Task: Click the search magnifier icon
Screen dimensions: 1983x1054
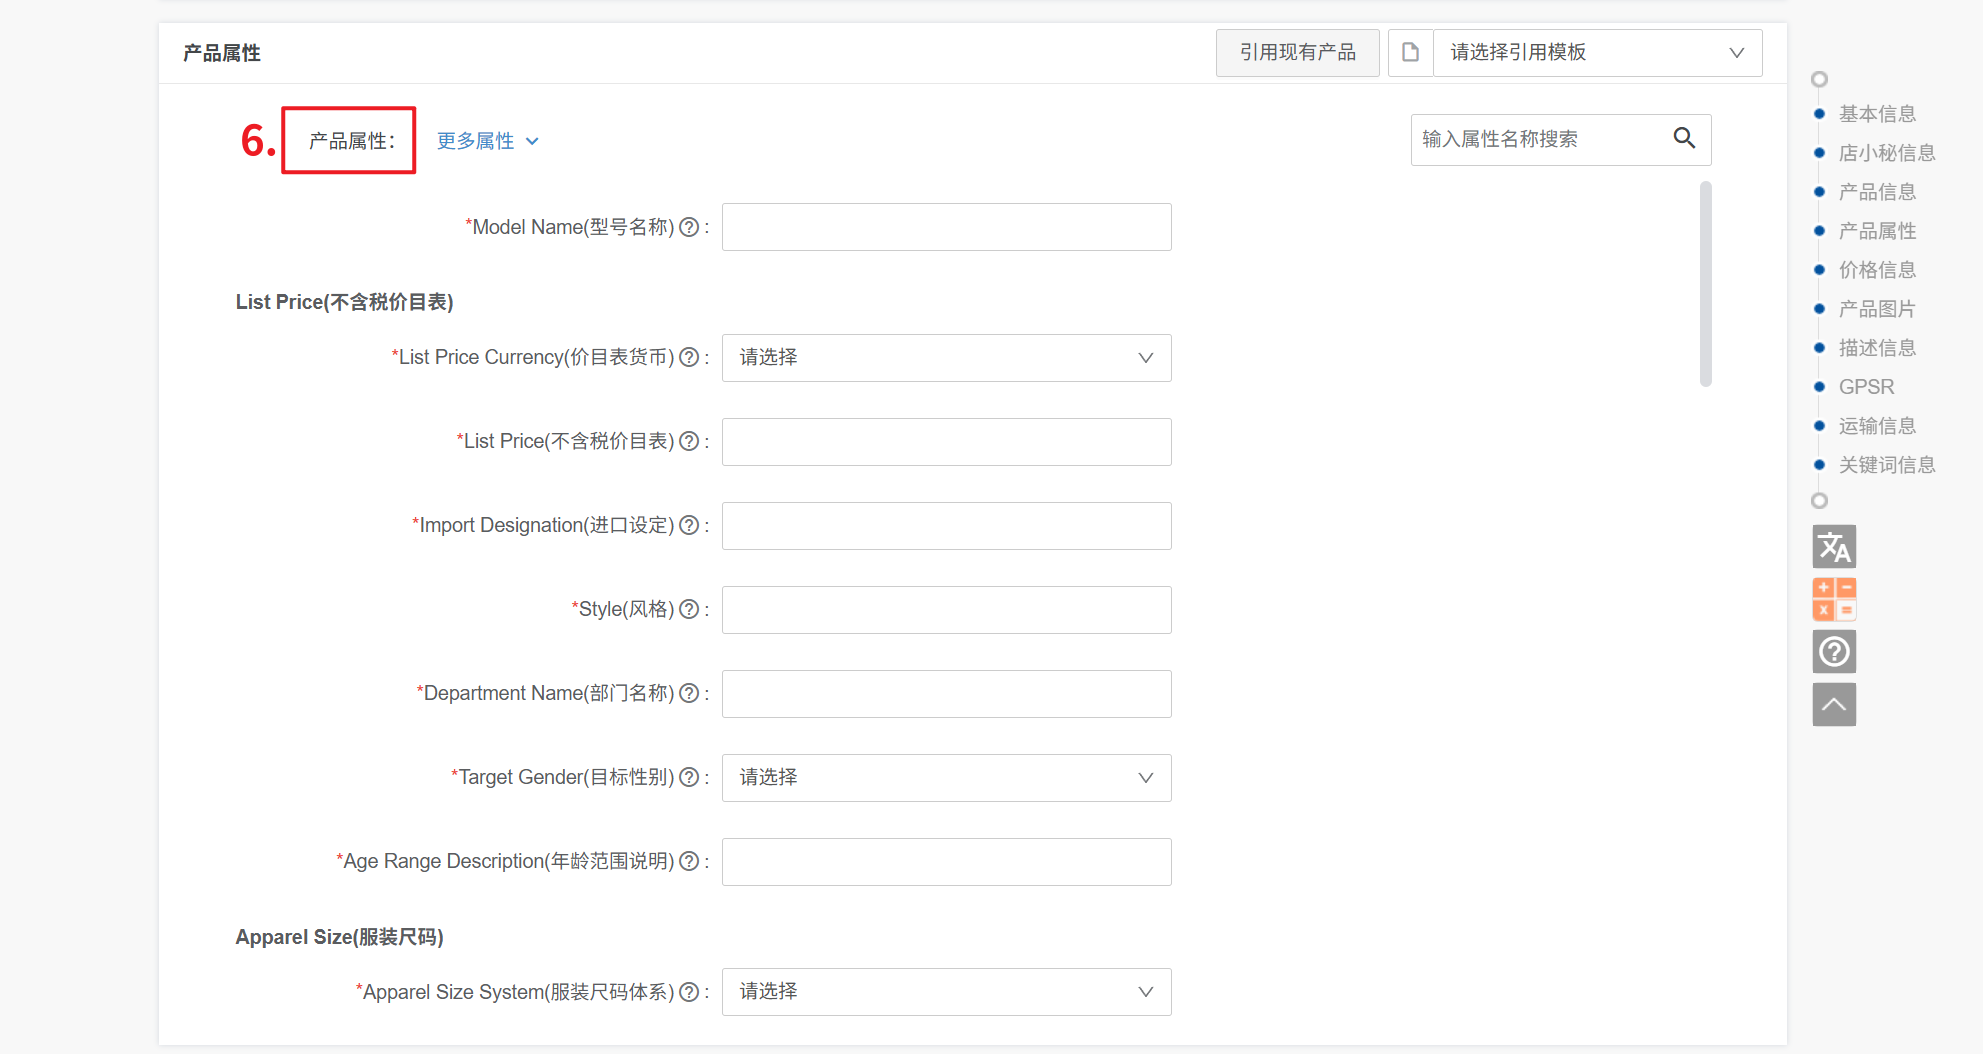Action: pos(1684,139)
